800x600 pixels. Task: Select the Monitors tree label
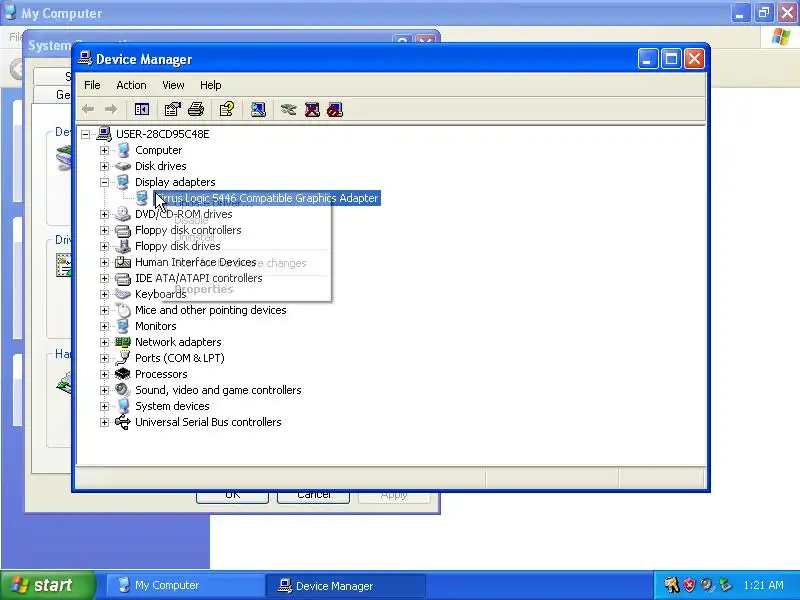pos(156,326)
